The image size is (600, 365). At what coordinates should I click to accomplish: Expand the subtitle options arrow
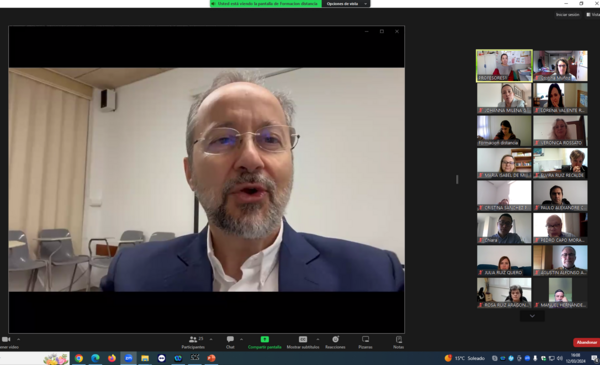click(318, 339)
